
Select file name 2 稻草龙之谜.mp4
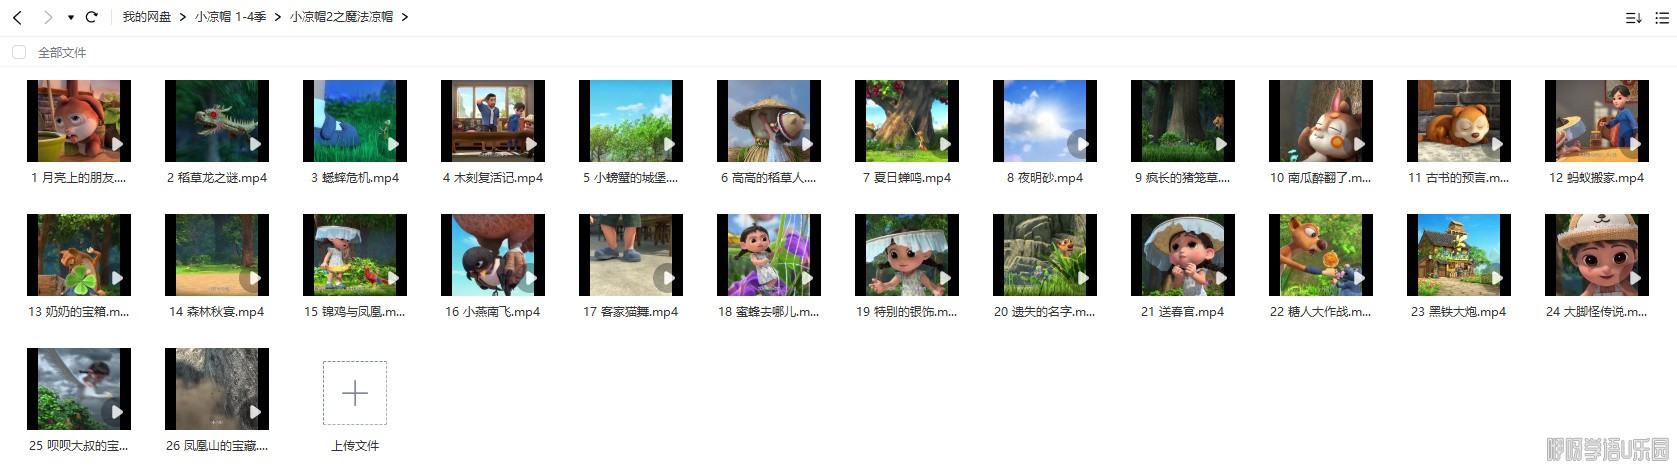tap(217, 178)
